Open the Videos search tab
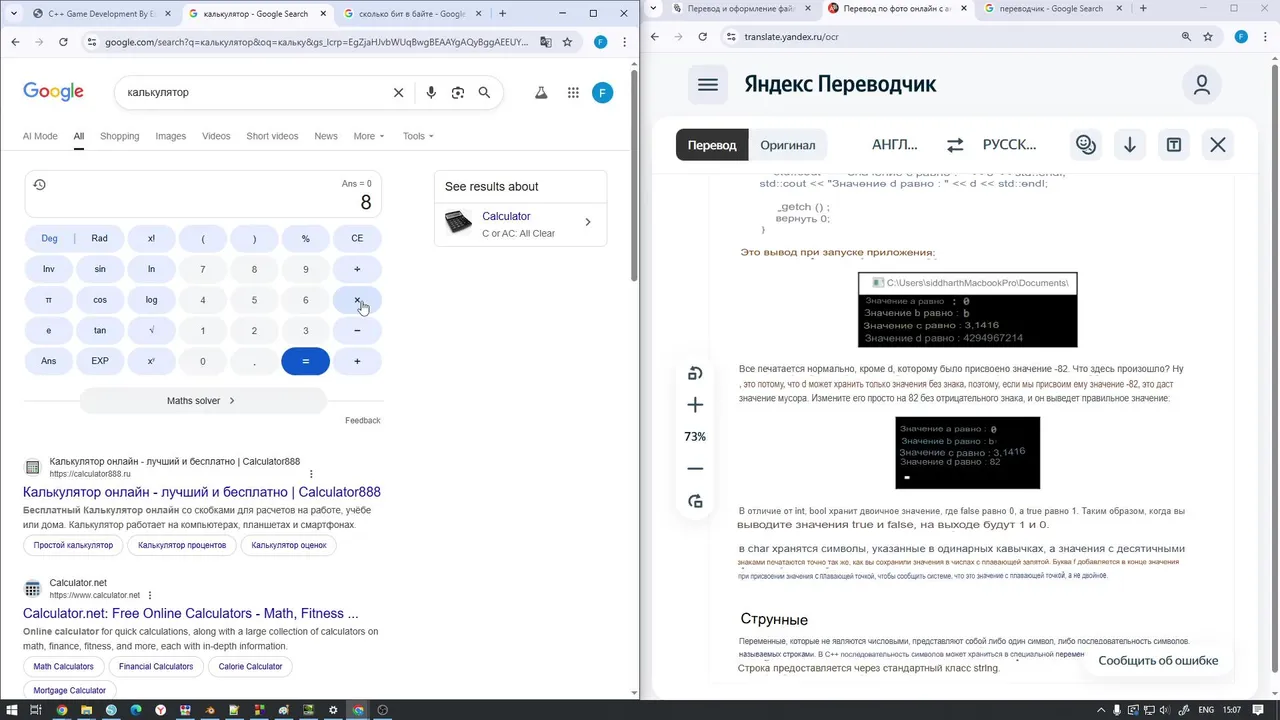Viewport: 1280px width, 720px height. click(216, 136)
